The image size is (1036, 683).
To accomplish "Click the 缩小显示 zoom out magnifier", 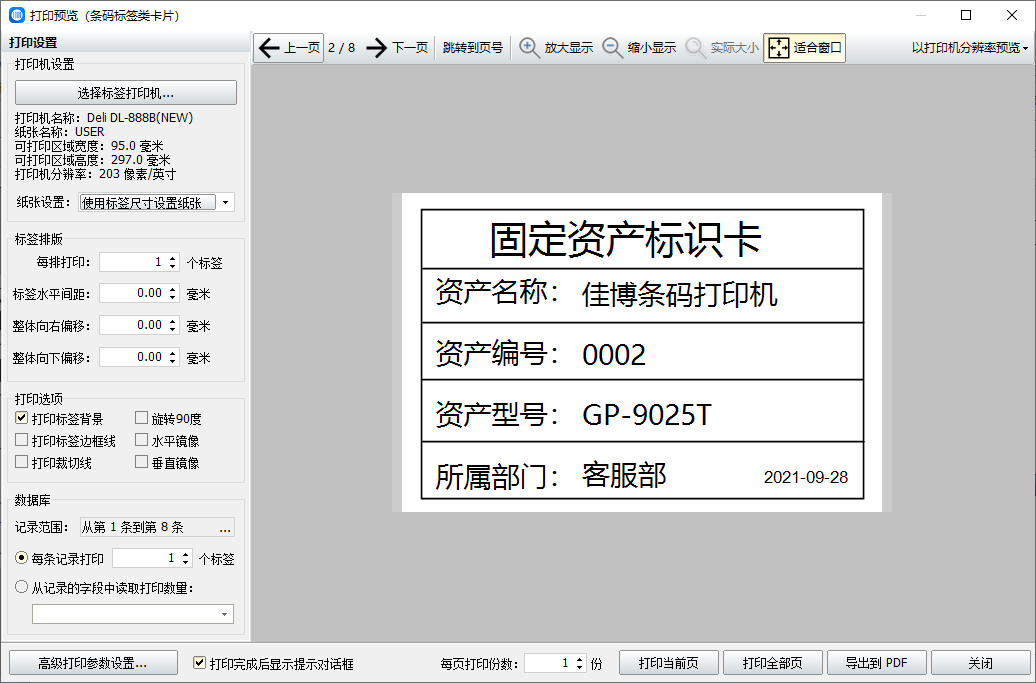I will tap(639, 48).
